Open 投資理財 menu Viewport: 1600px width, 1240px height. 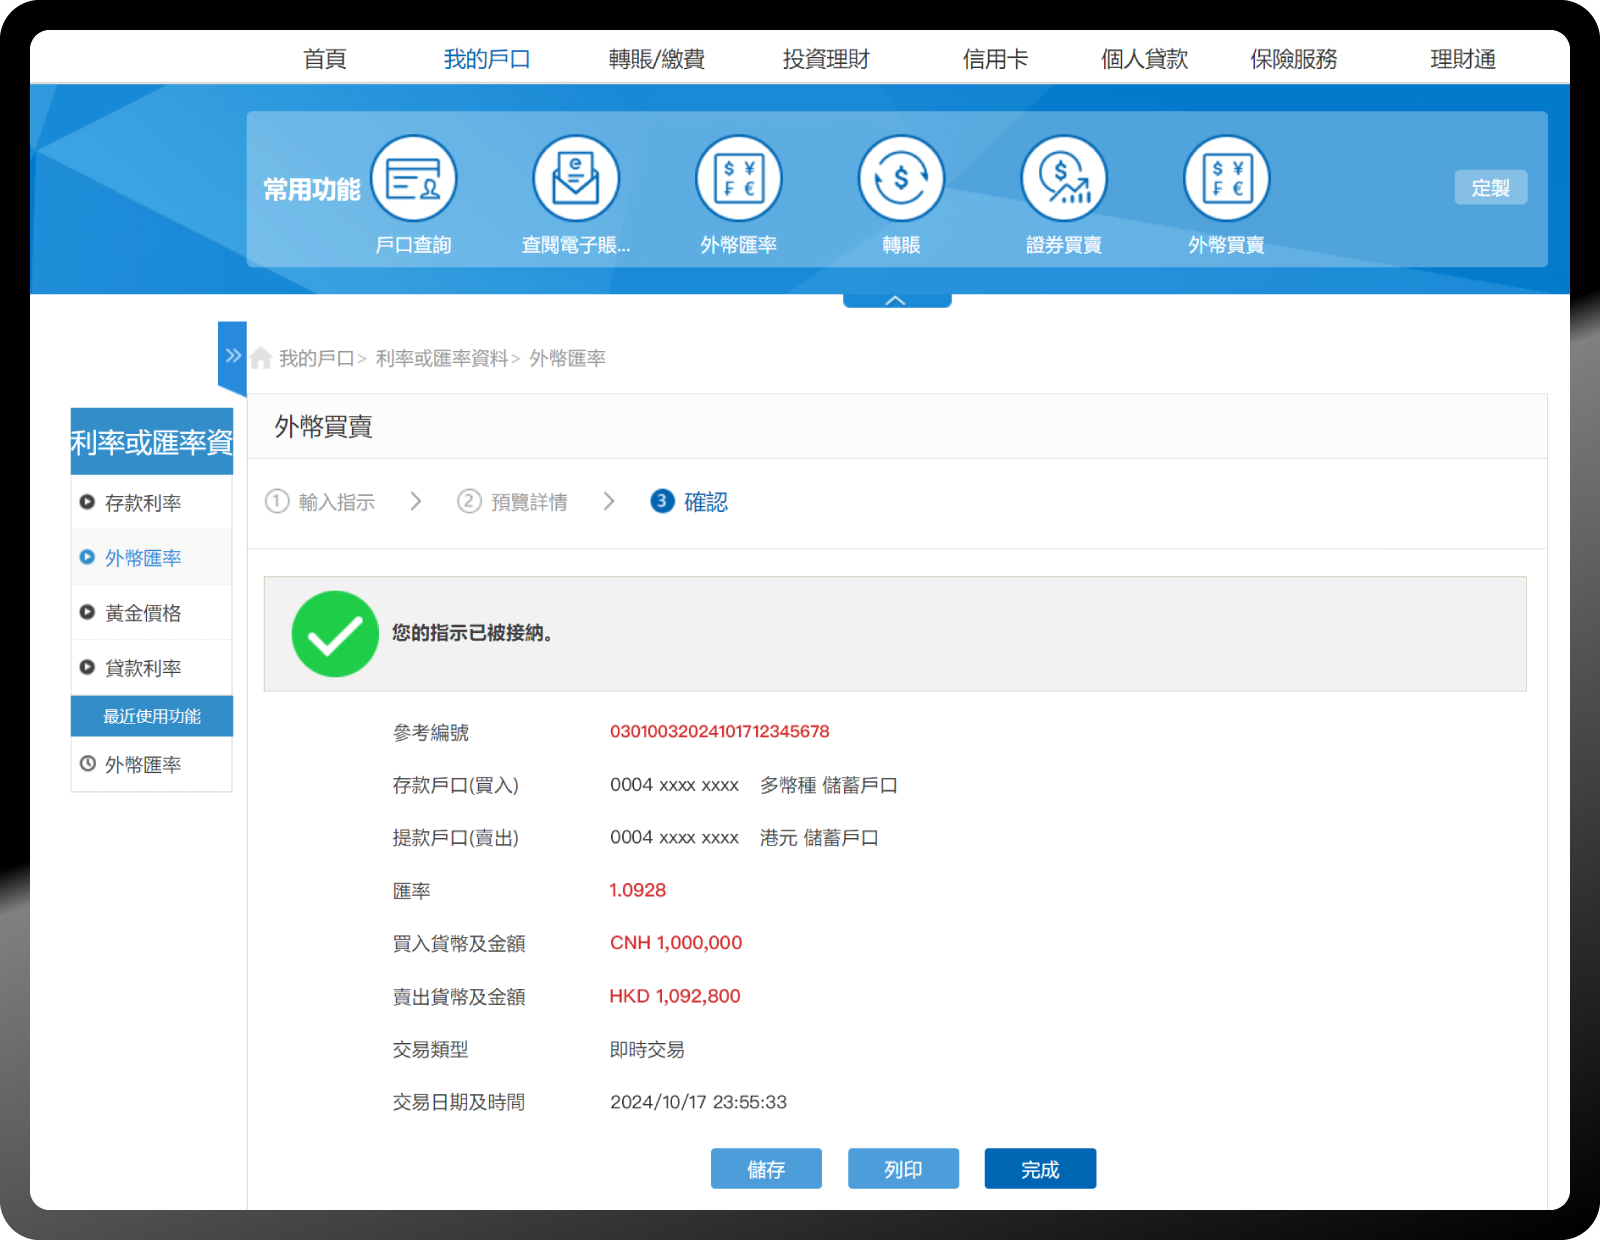point(826,59)
